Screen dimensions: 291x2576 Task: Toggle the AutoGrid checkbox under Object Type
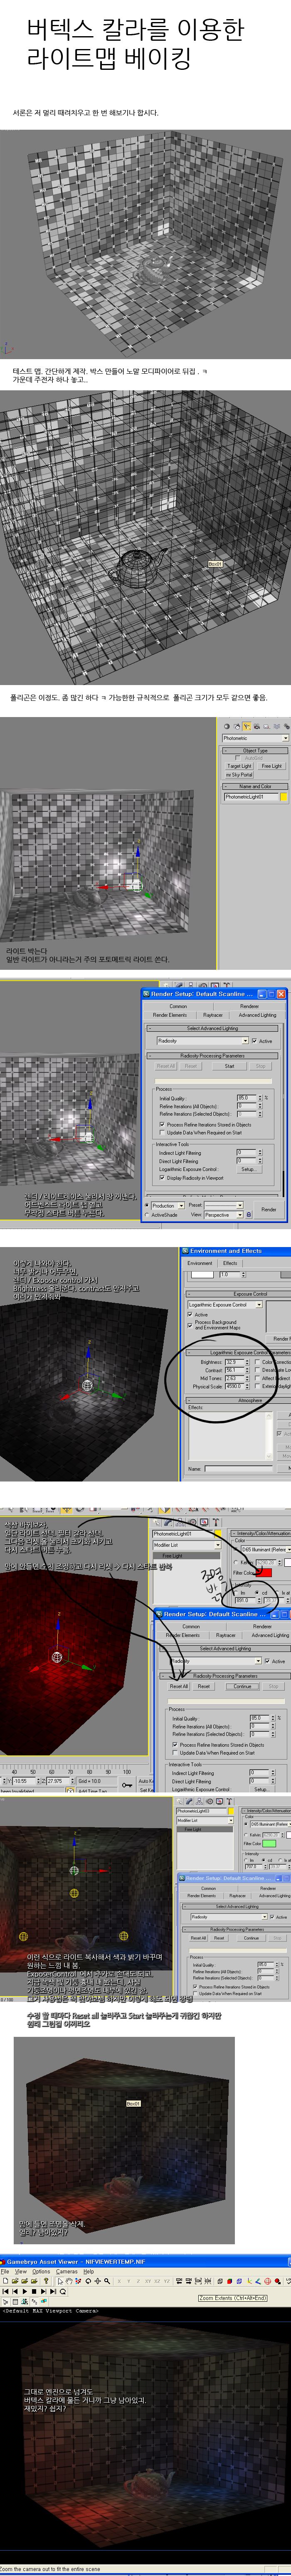click(238, 758)
